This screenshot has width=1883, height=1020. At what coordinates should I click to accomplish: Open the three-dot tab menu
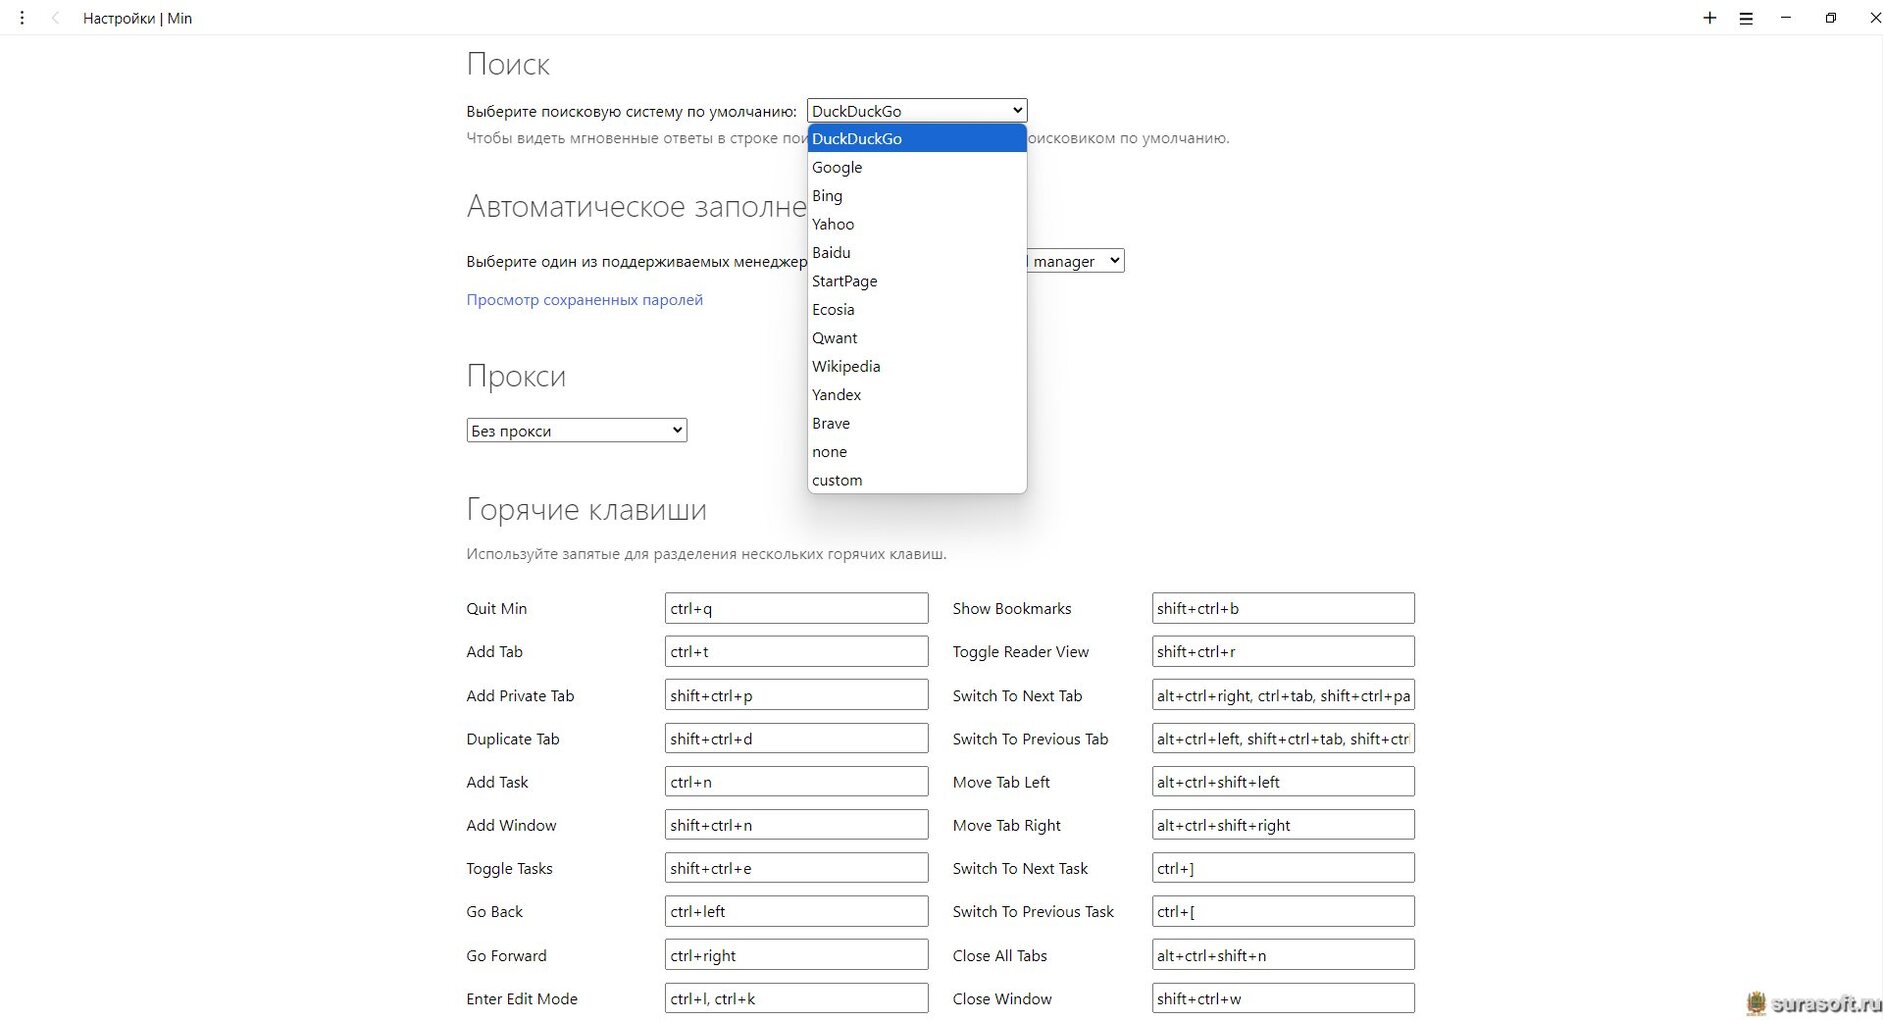[22, 18]
